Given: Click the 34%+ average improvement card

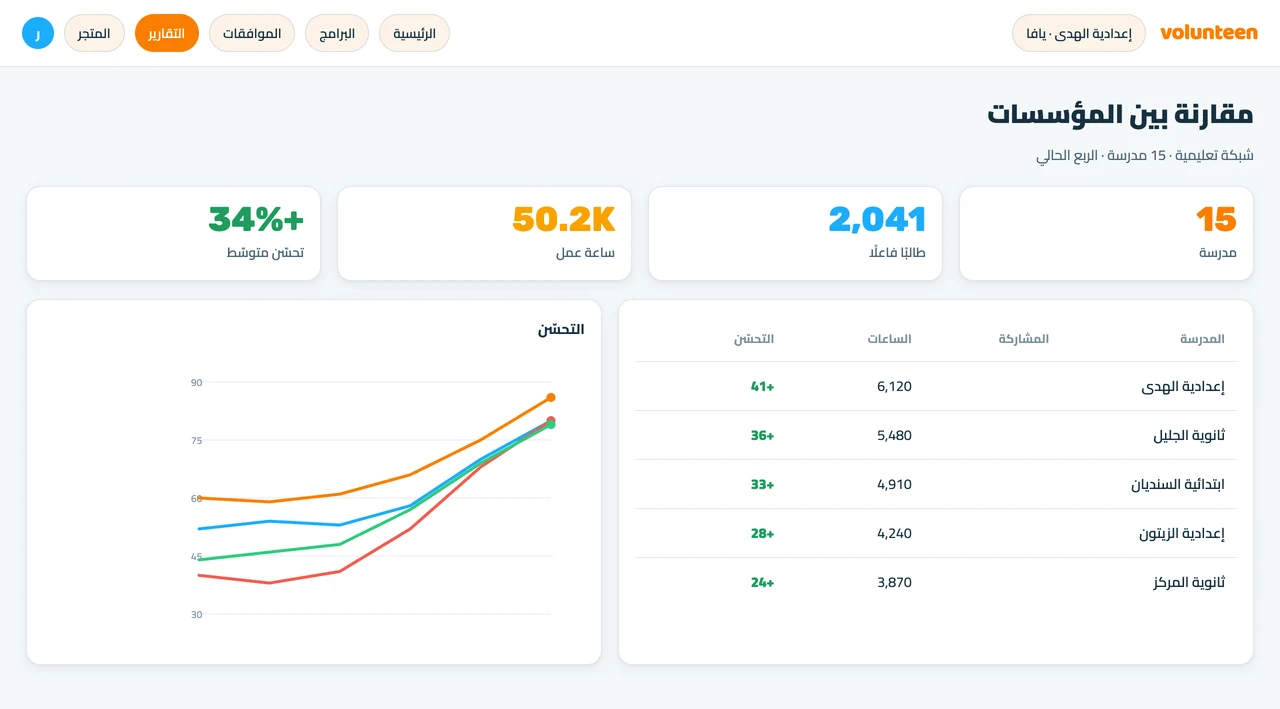Looking at the screenshot, I should point(173,233).
